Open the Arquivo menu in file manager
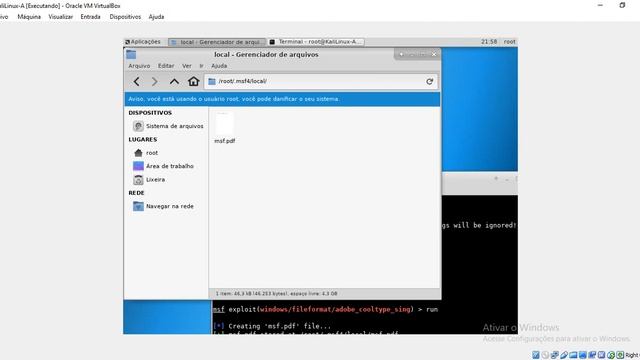This screenshot has height=360, width=640. (139, 66)
